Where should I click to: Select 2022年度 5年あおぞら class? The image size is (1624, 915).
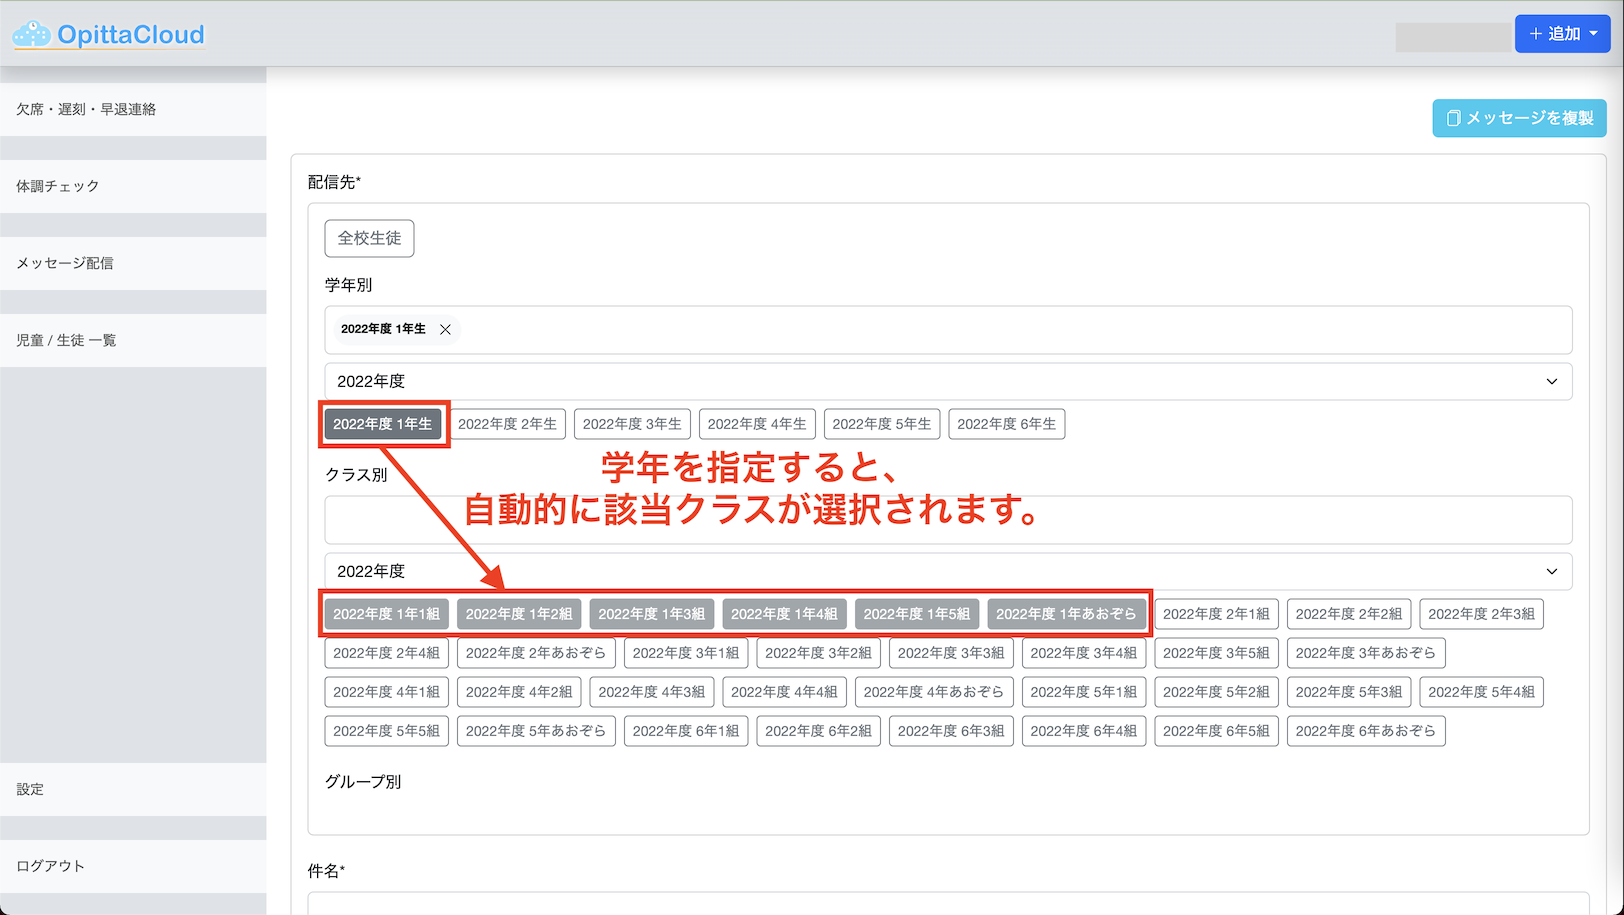point(536,731)
